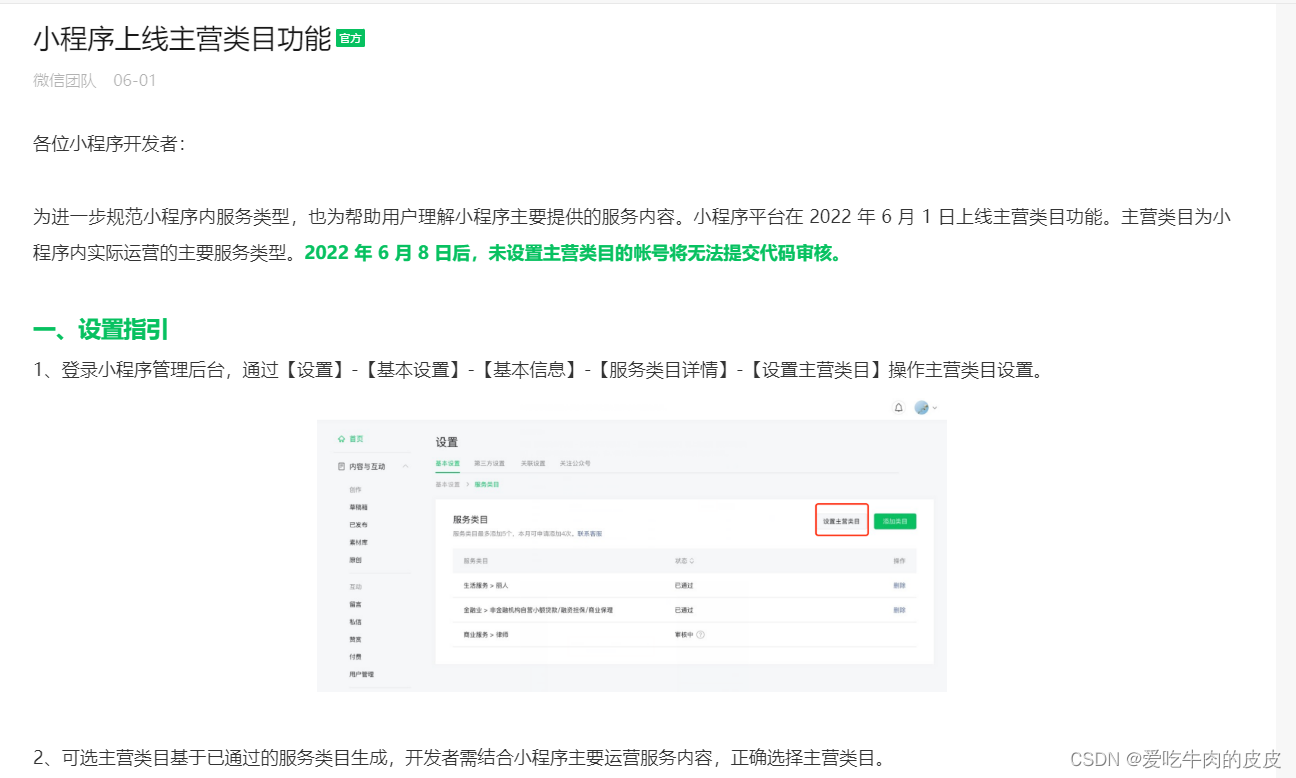The width and height of the screenshot is (1296, 778).
Task: Click the 首页 home icon in sidebar
Action: [341, 439]
